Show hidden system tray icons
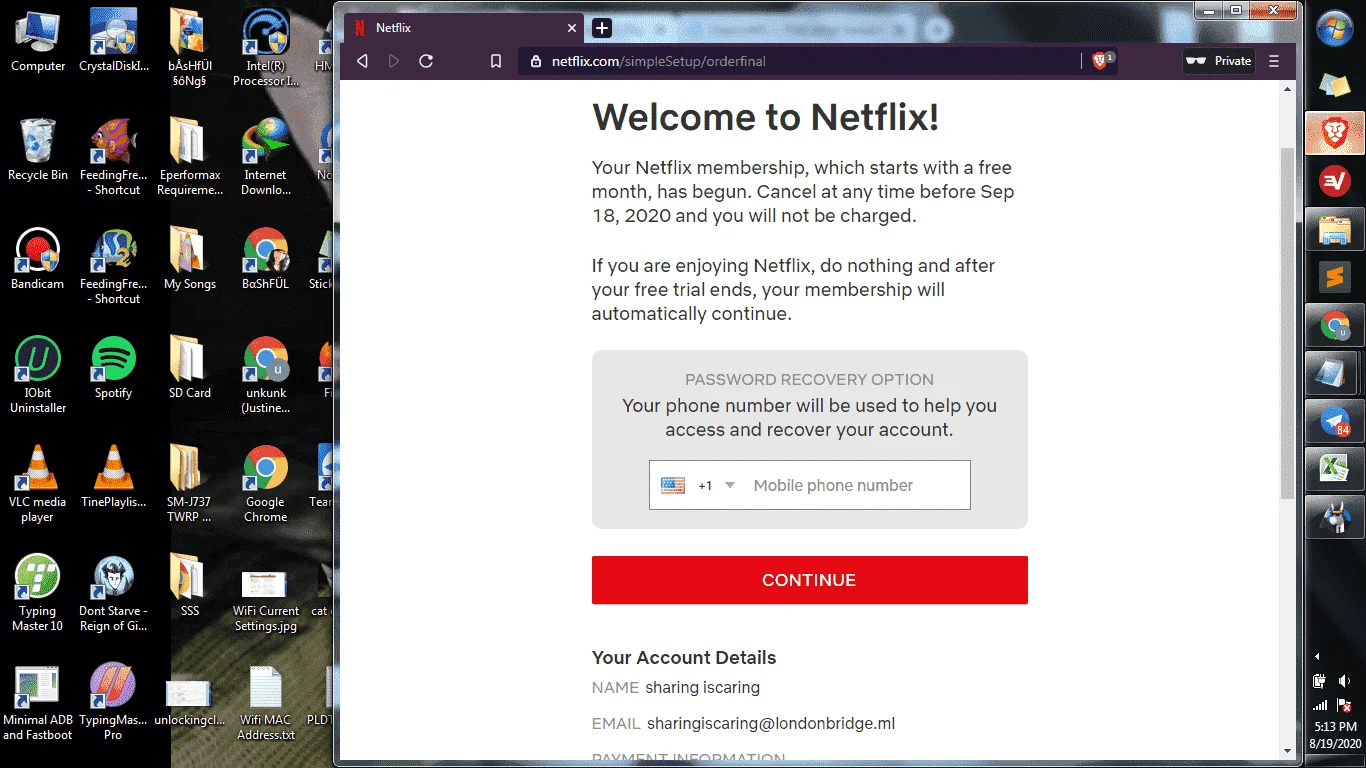The width and height of the screenshot is (1366, 768). click(1317, 657)
